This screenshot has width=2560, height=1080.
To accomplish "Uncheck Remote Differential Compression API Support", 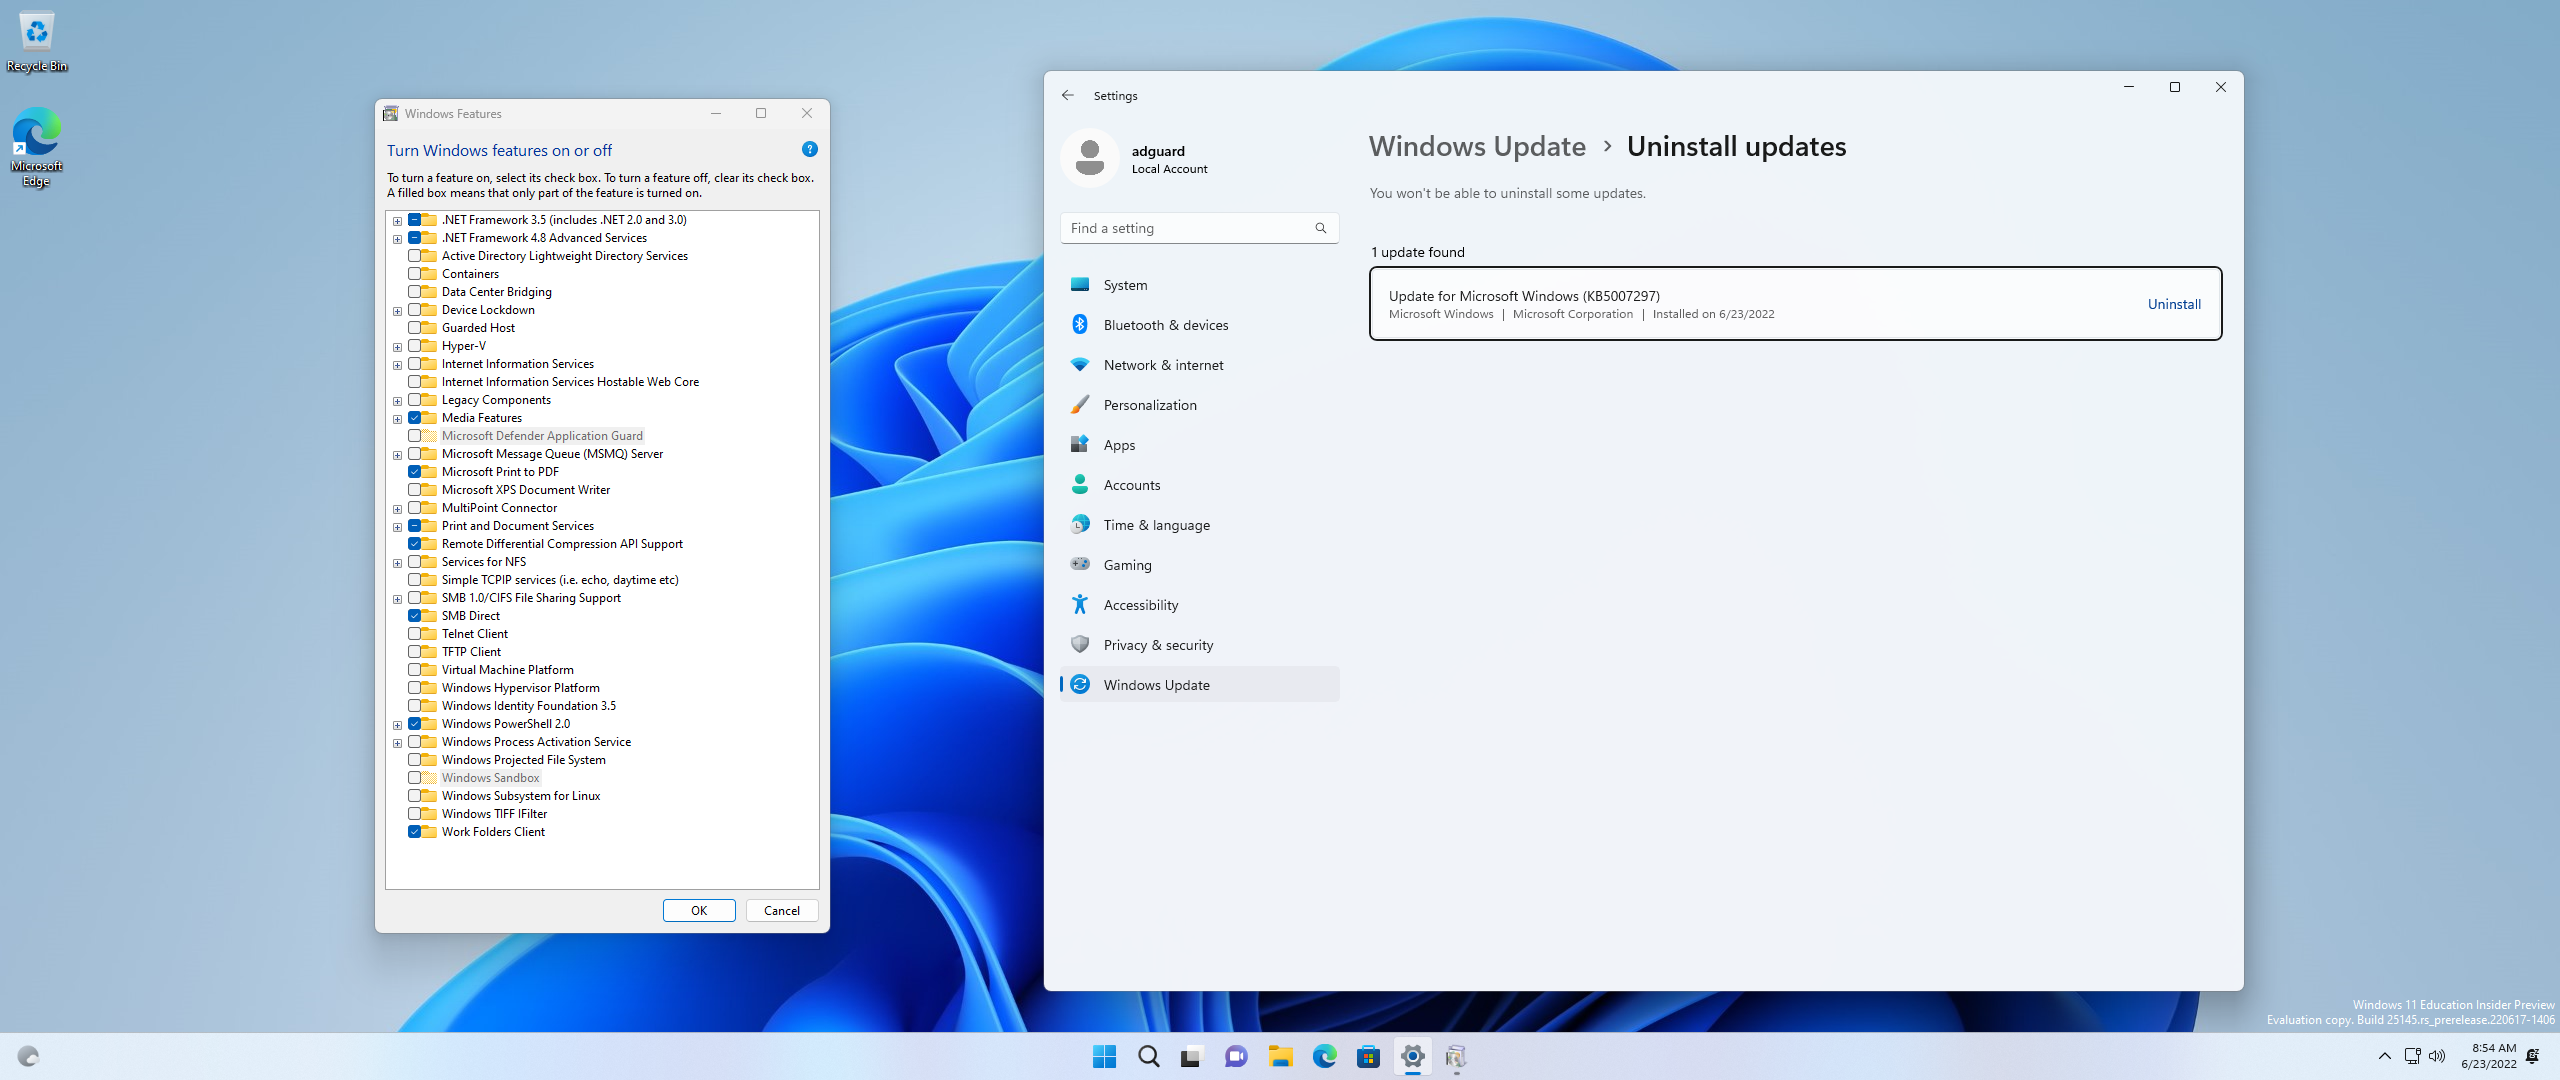I will coord(414,543).
